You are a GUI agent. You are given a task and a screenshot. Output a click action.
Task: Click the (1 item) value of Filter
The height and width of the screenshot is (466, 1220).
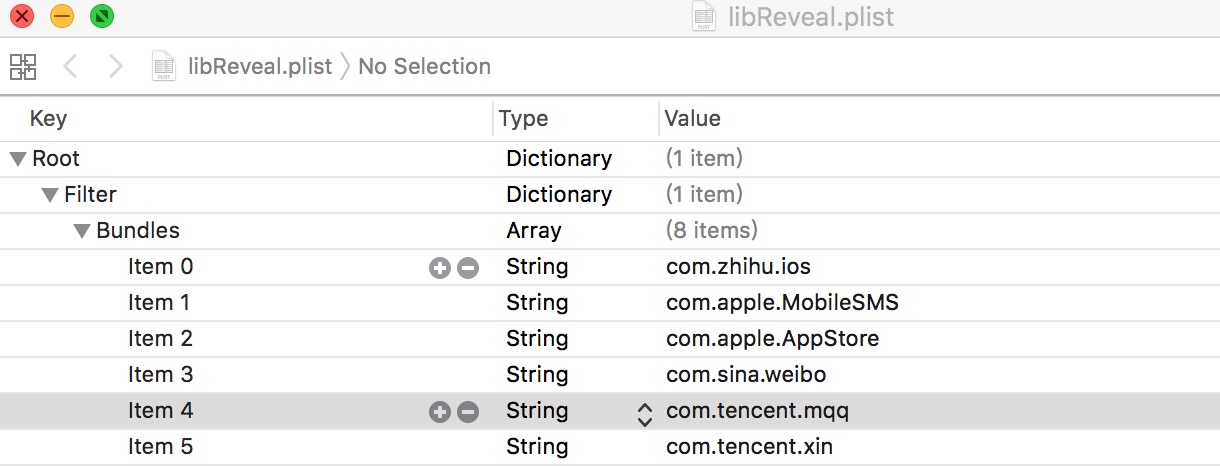(704, 195)
